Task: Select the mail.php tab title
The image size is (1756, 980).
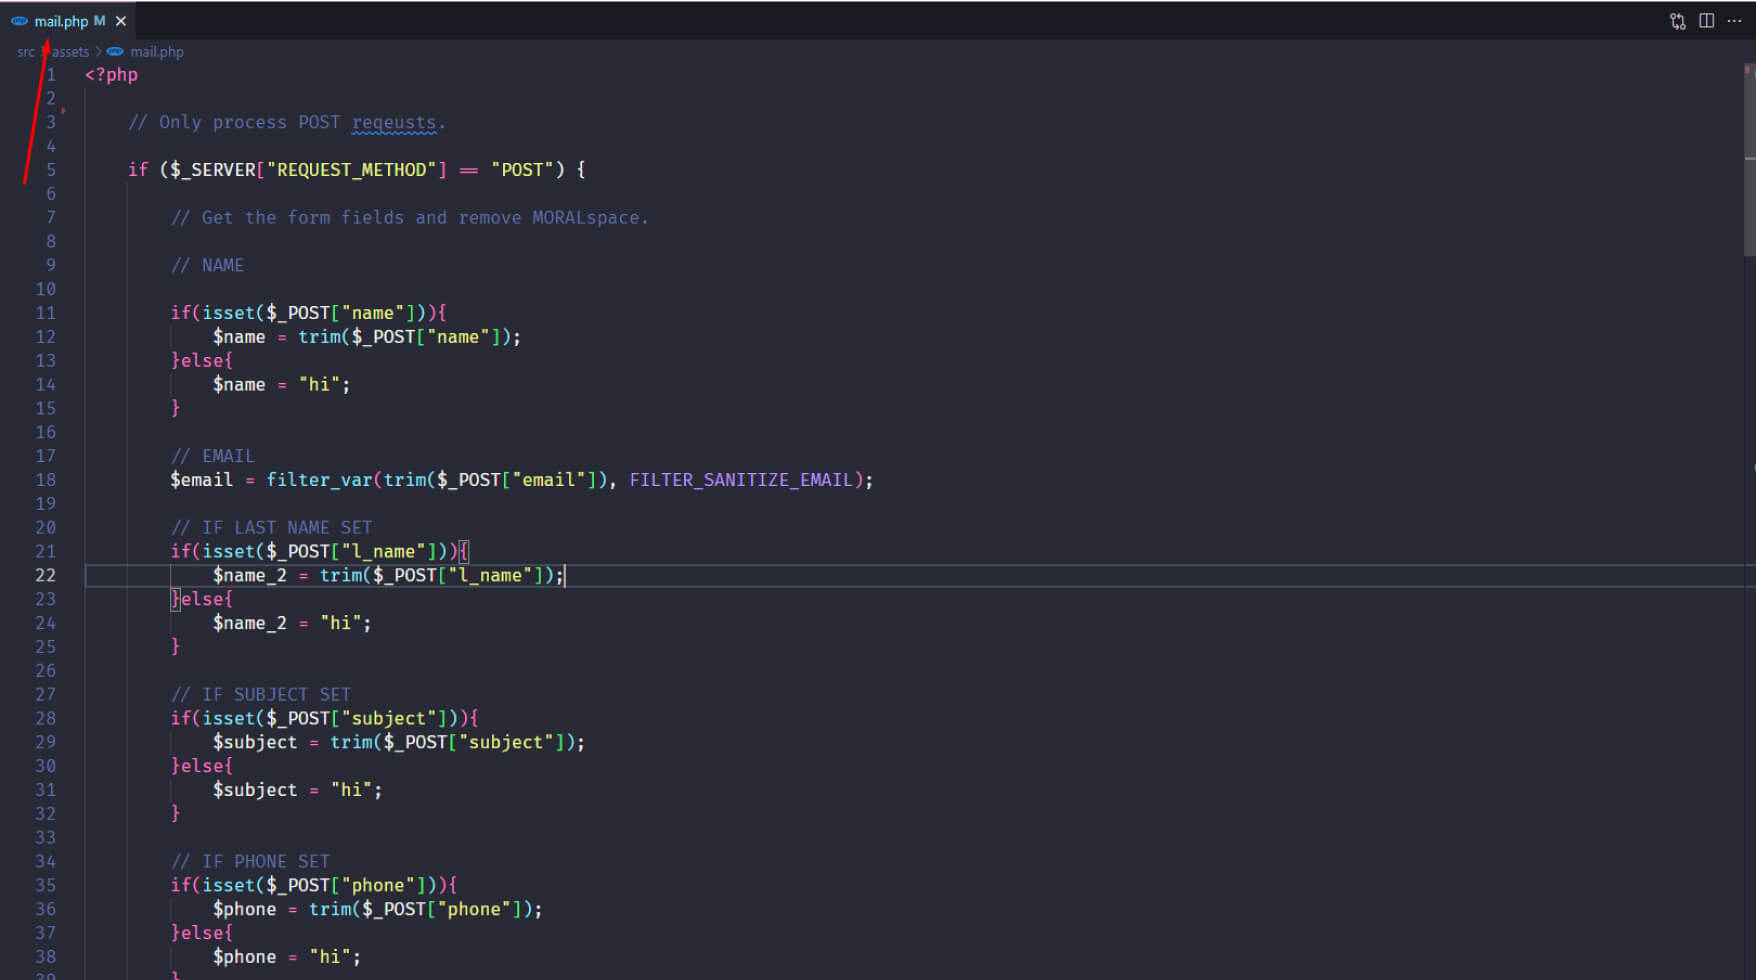Action: point(61,21)
